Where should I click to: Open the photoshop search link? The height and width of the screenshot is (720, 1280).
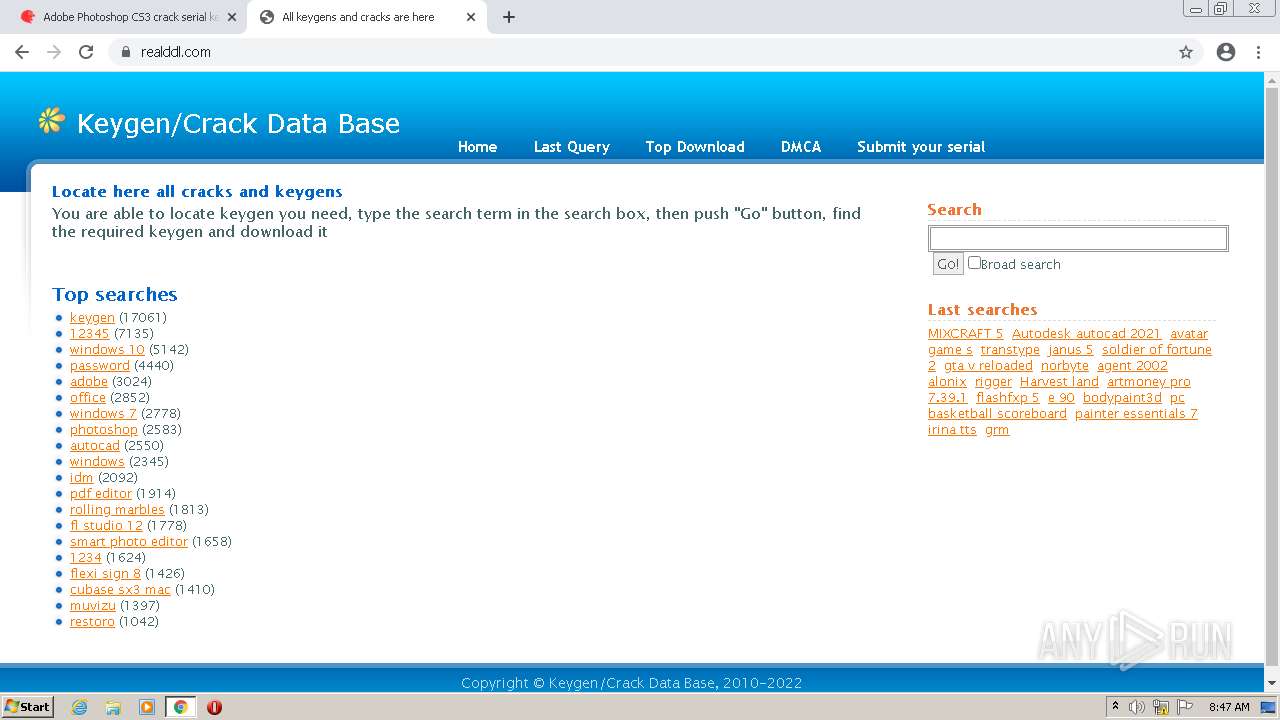[104, 430]
